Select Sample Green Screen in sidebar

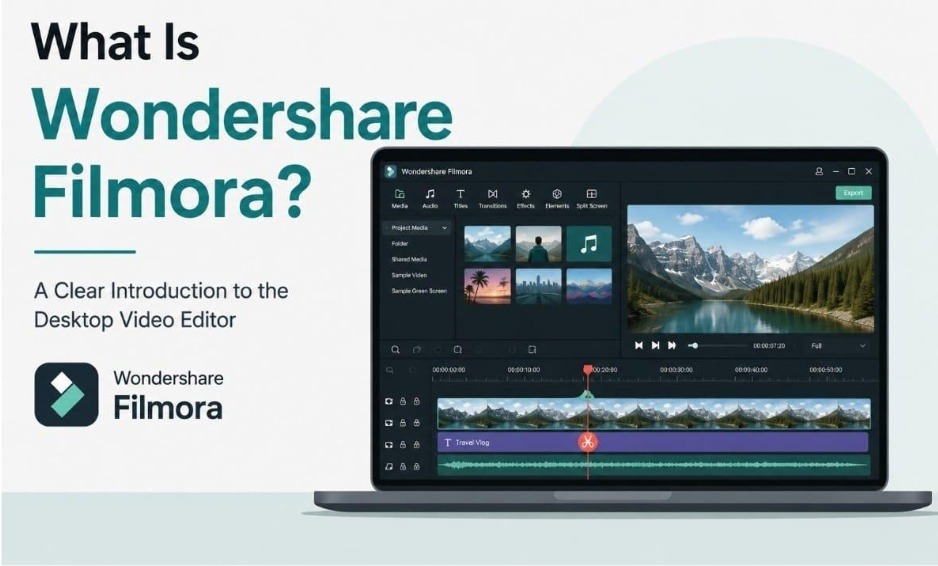tap(419, 291)
